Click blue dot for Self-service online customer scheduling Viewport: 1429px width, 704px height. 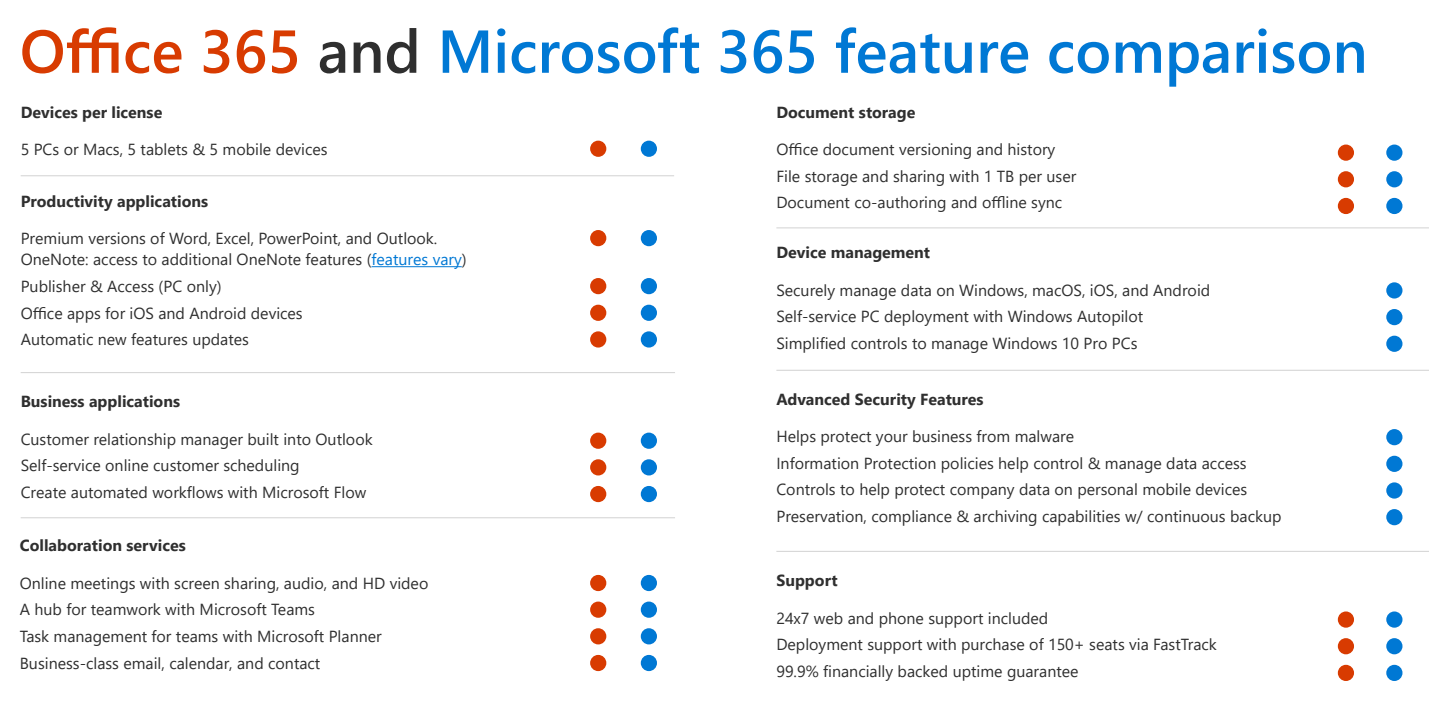pos(648,467)
